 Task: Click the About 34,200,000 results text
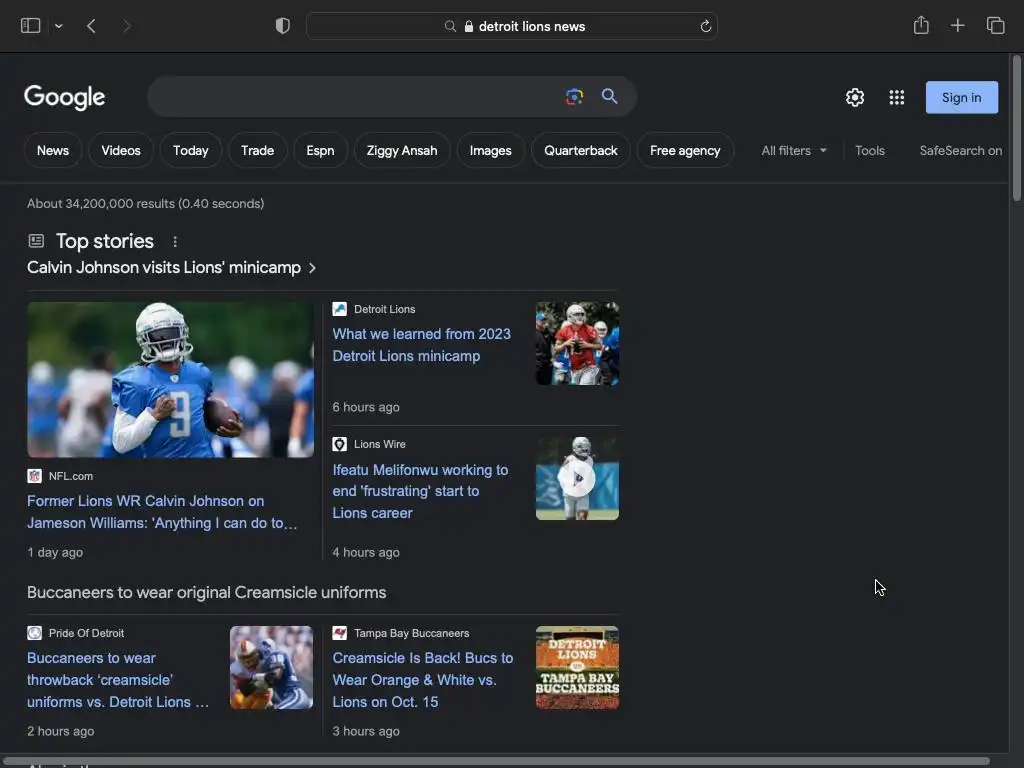coord(146,204)
